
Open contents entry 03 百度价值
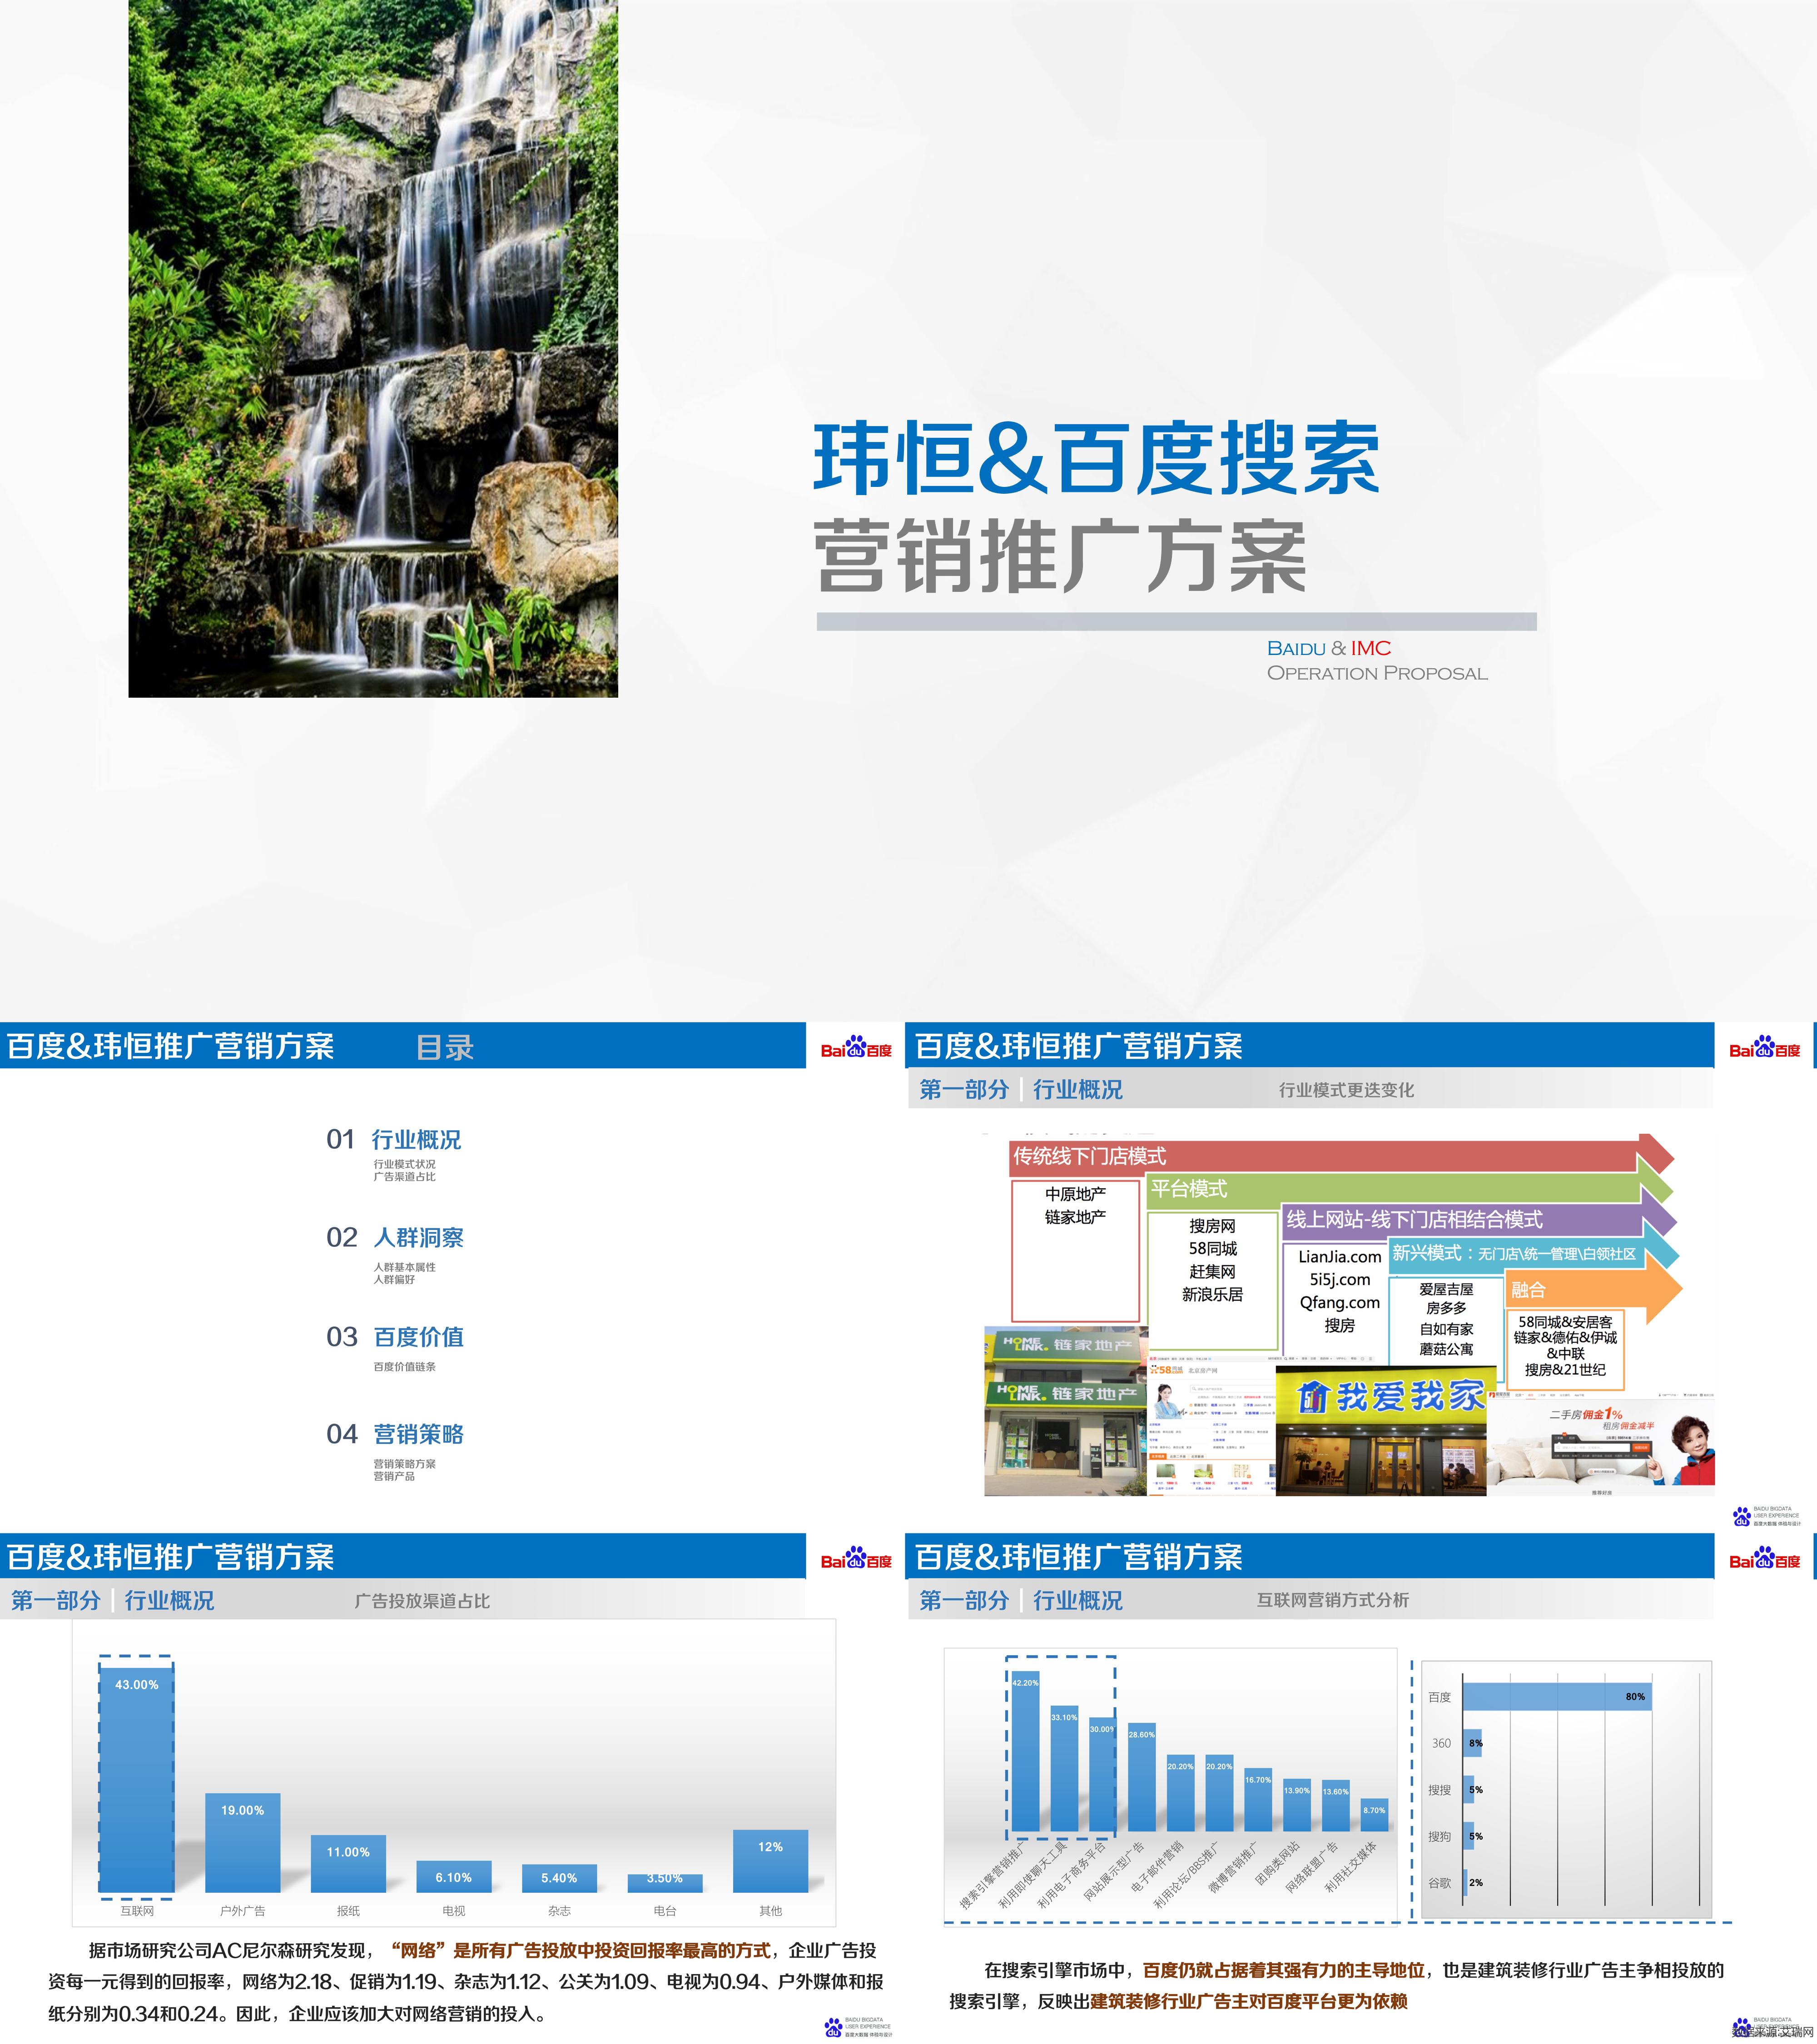pos(395,1336)
